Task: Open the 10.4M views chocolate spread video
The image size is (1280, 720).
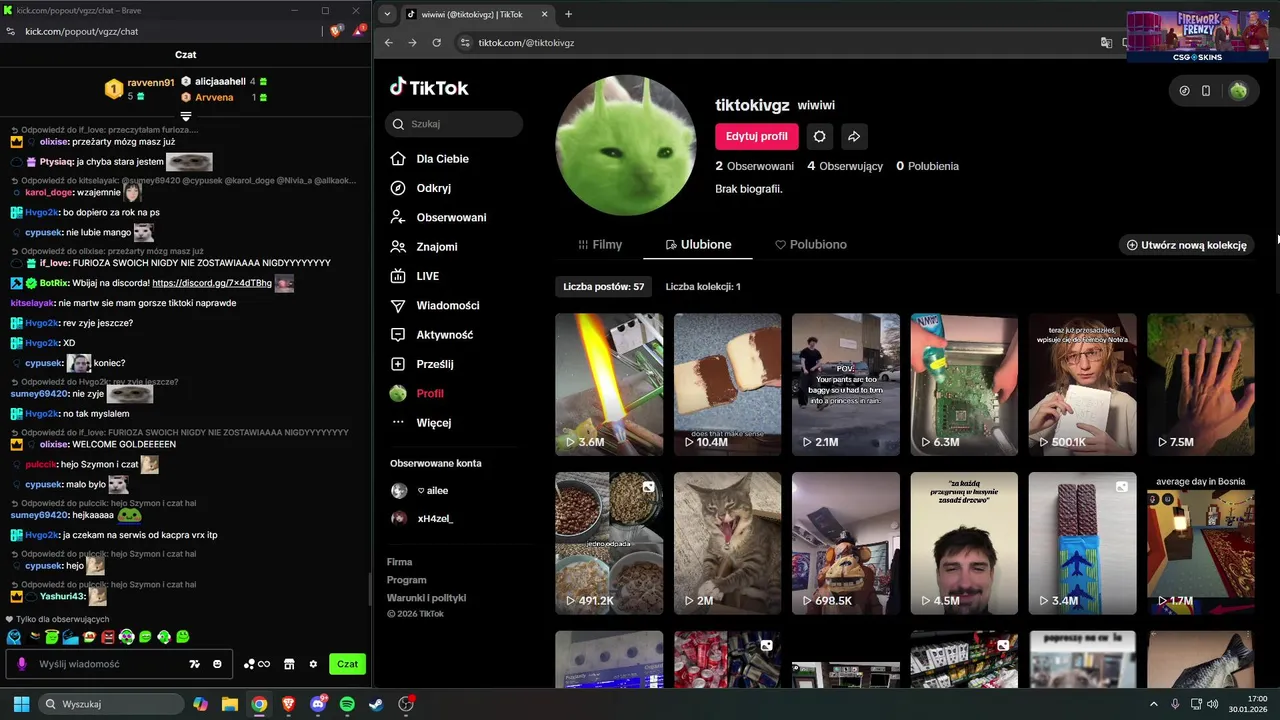Action: pyautogui.click(x=727, y=384)
